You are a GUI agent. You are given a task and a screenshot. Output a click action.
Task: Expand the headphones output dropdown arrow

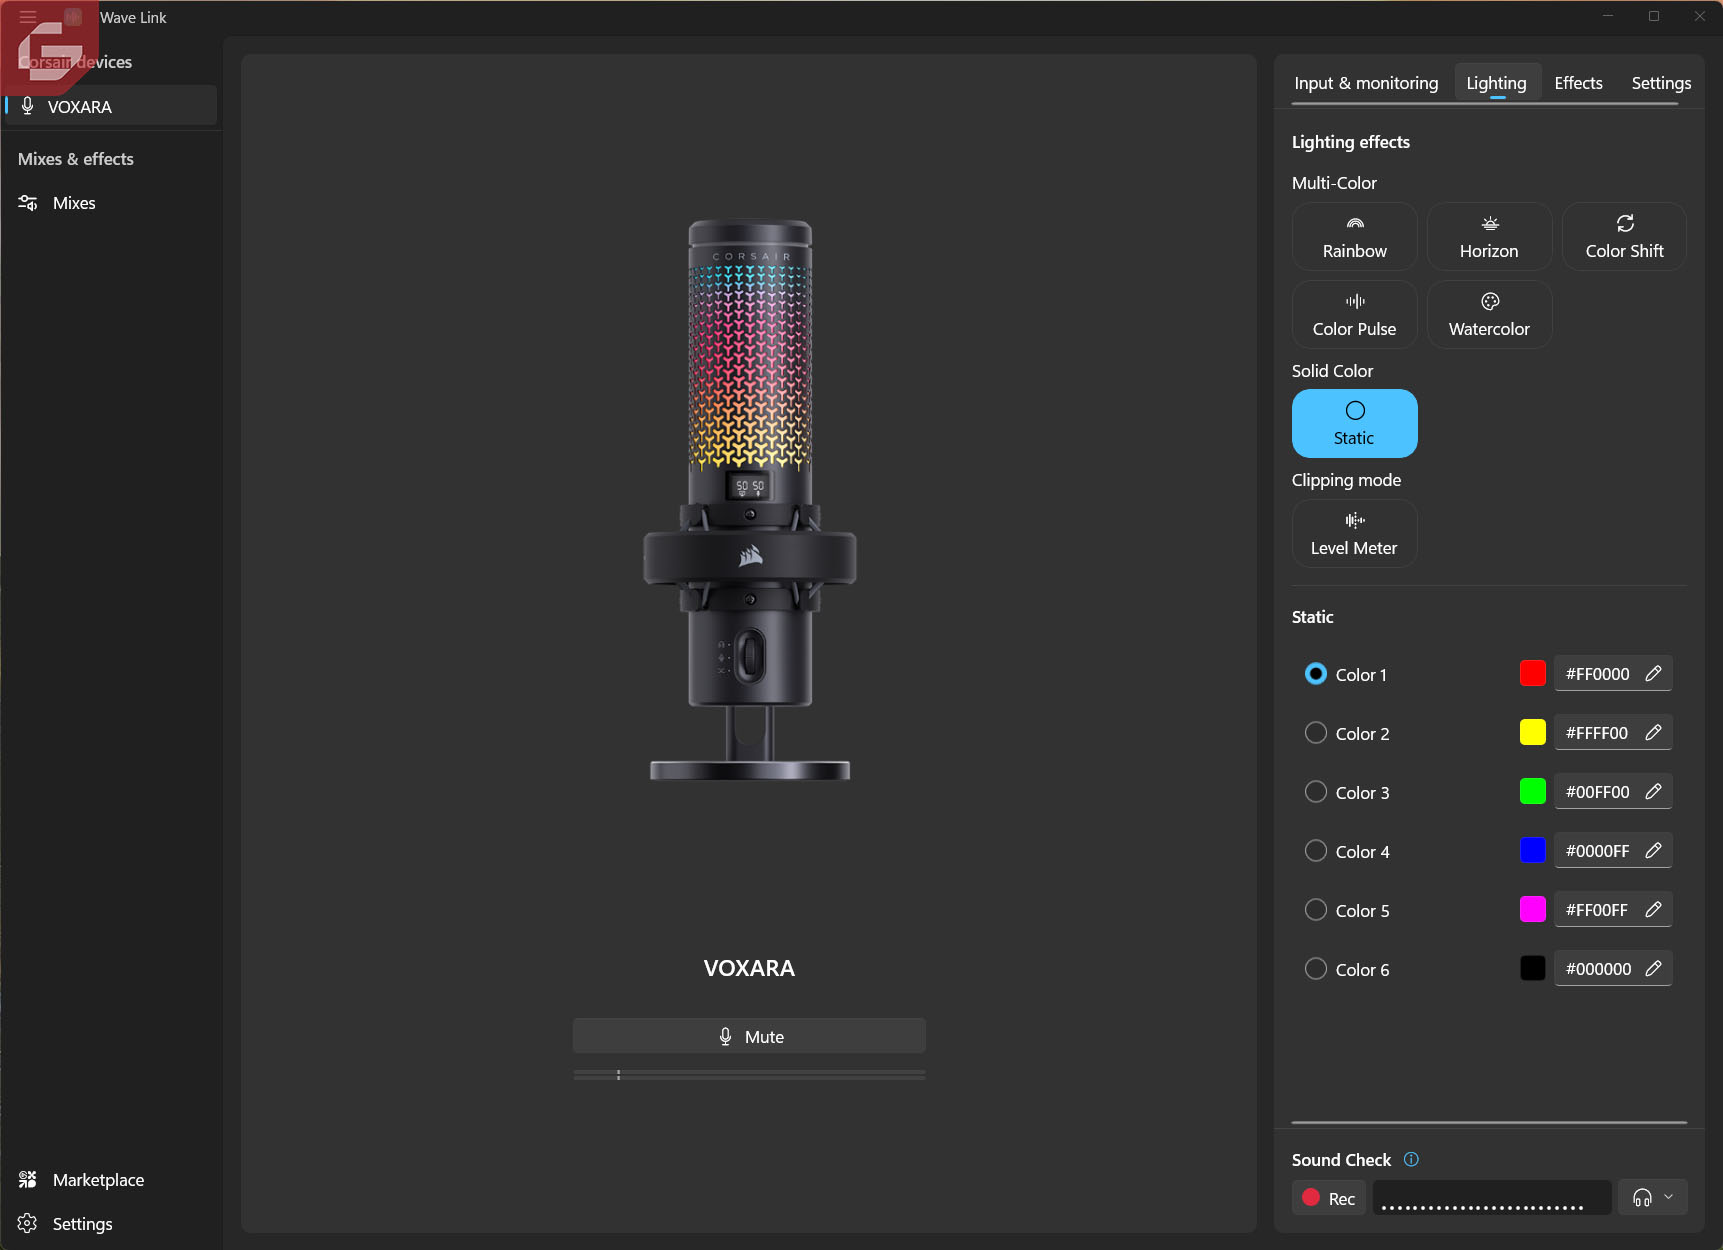click(1668, 1198)
